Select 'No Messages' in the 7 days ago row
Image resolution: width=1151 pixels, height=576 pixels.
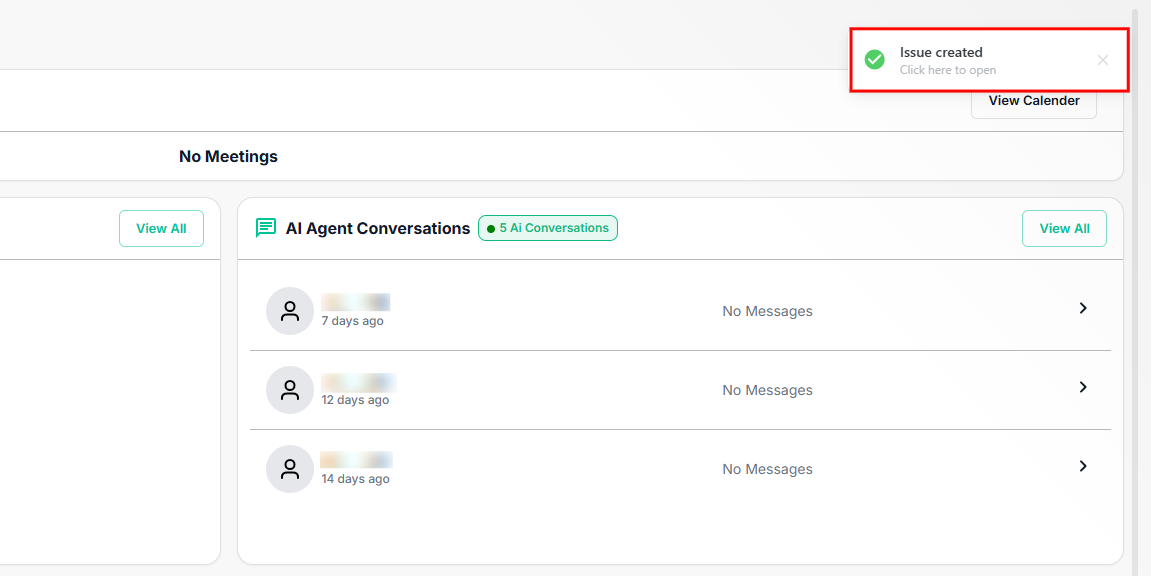click(767, 311)
